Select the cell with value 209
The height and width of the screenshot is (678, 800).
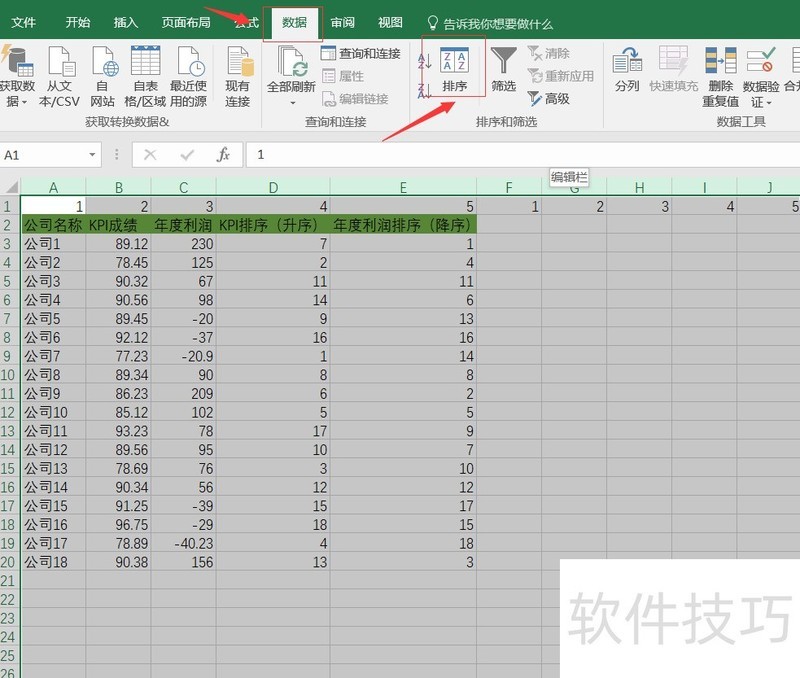click(x=184, y=394)
